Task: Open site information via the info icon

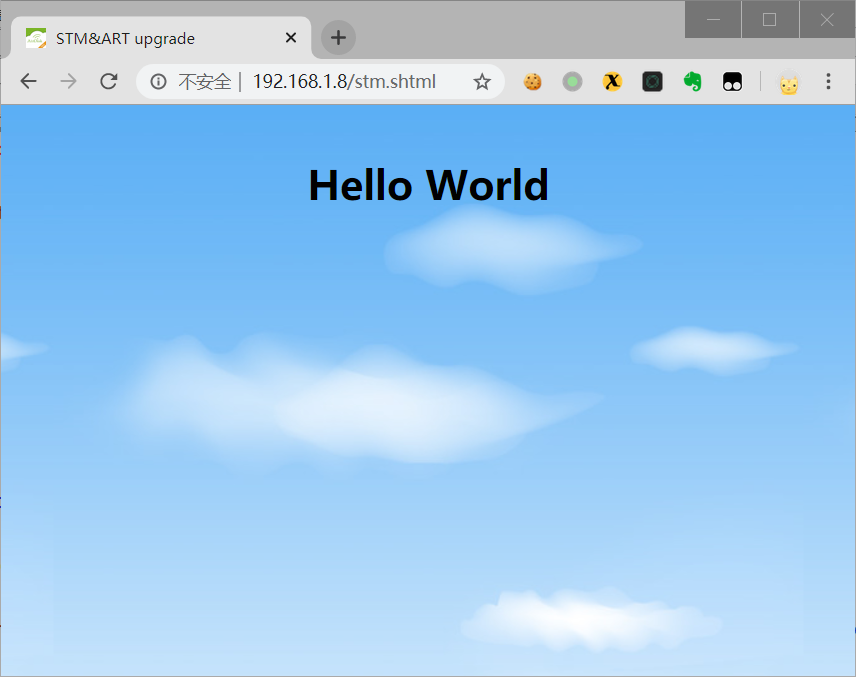Action: [158, 82]
